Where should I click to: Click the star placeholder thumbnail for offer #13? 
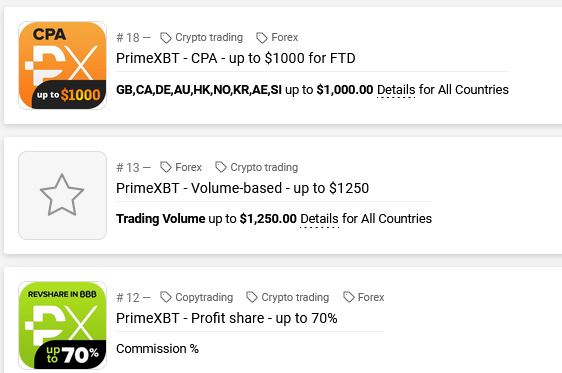pos(62,195)
